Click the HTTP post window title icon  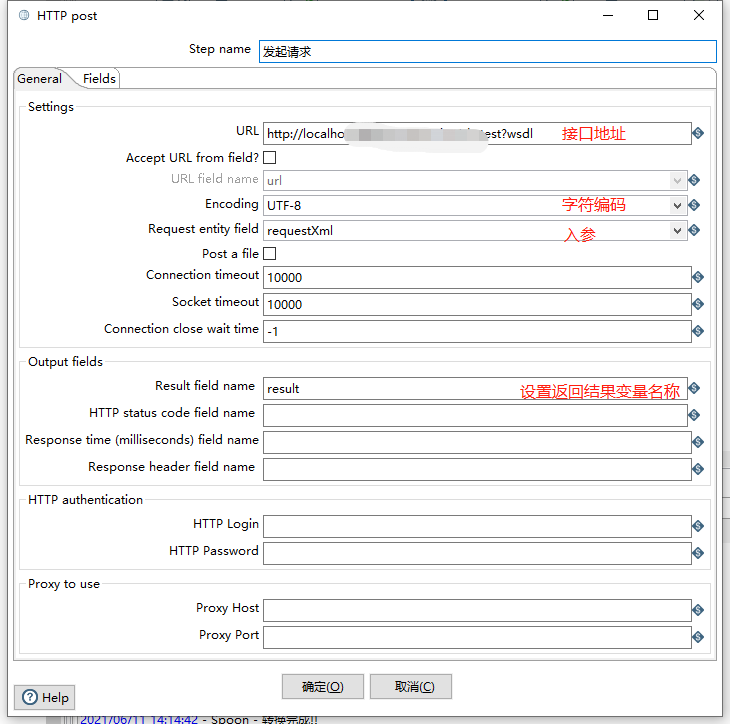pyautogui.click(x=24, y=15)
